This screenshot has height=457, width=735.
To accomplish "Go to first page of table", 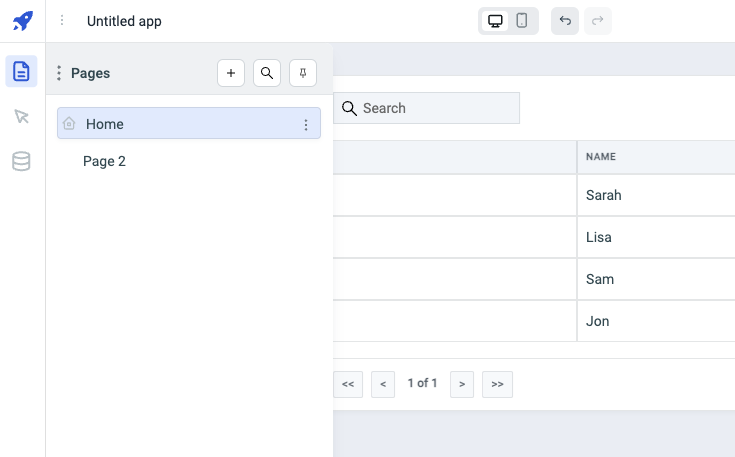I will click(x=348, y=384).
